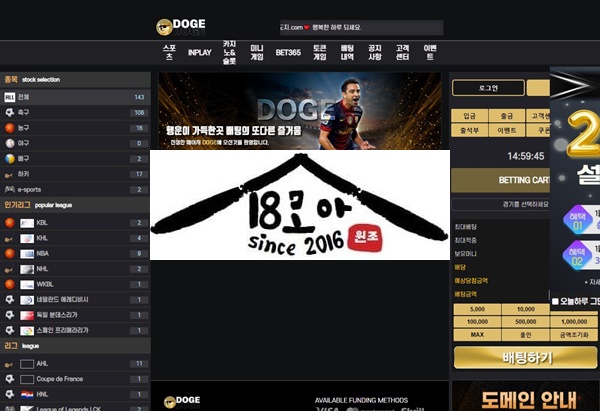600x411 pixels.
Task: Select the 1,000,000 bet amount
Action: [574, 322]
